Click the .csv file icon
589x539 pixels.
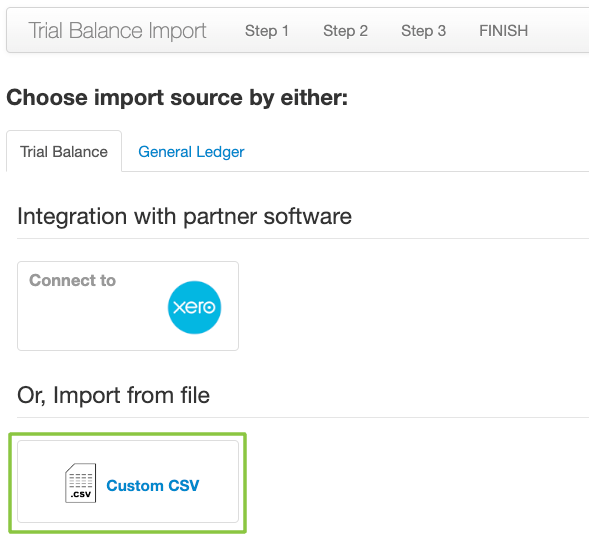pos(80,483)
